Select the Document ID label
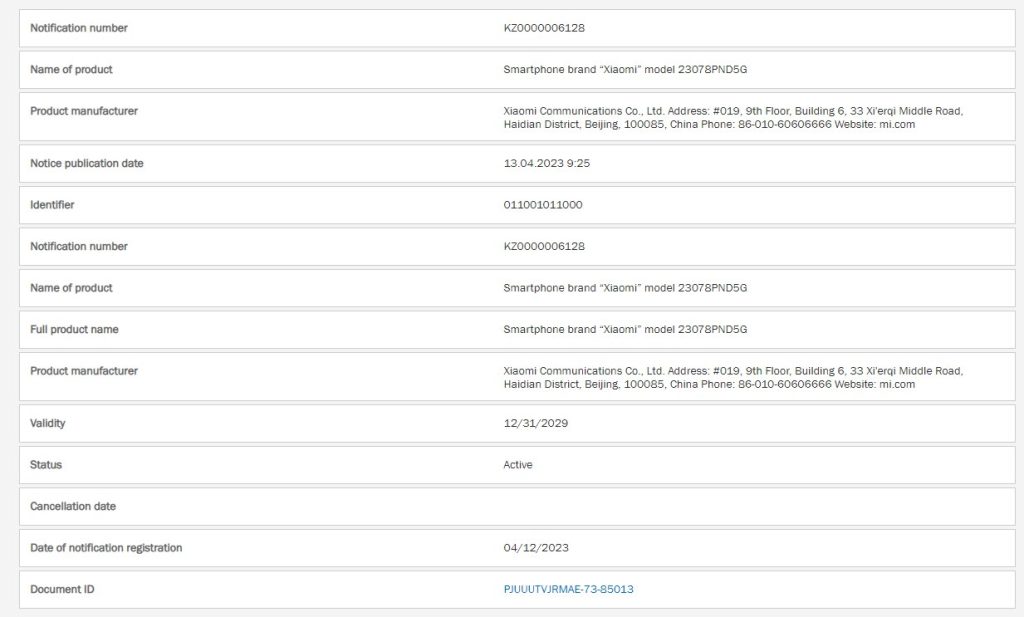The height and width of the screenshot is (617, 1024). [62, 589]
